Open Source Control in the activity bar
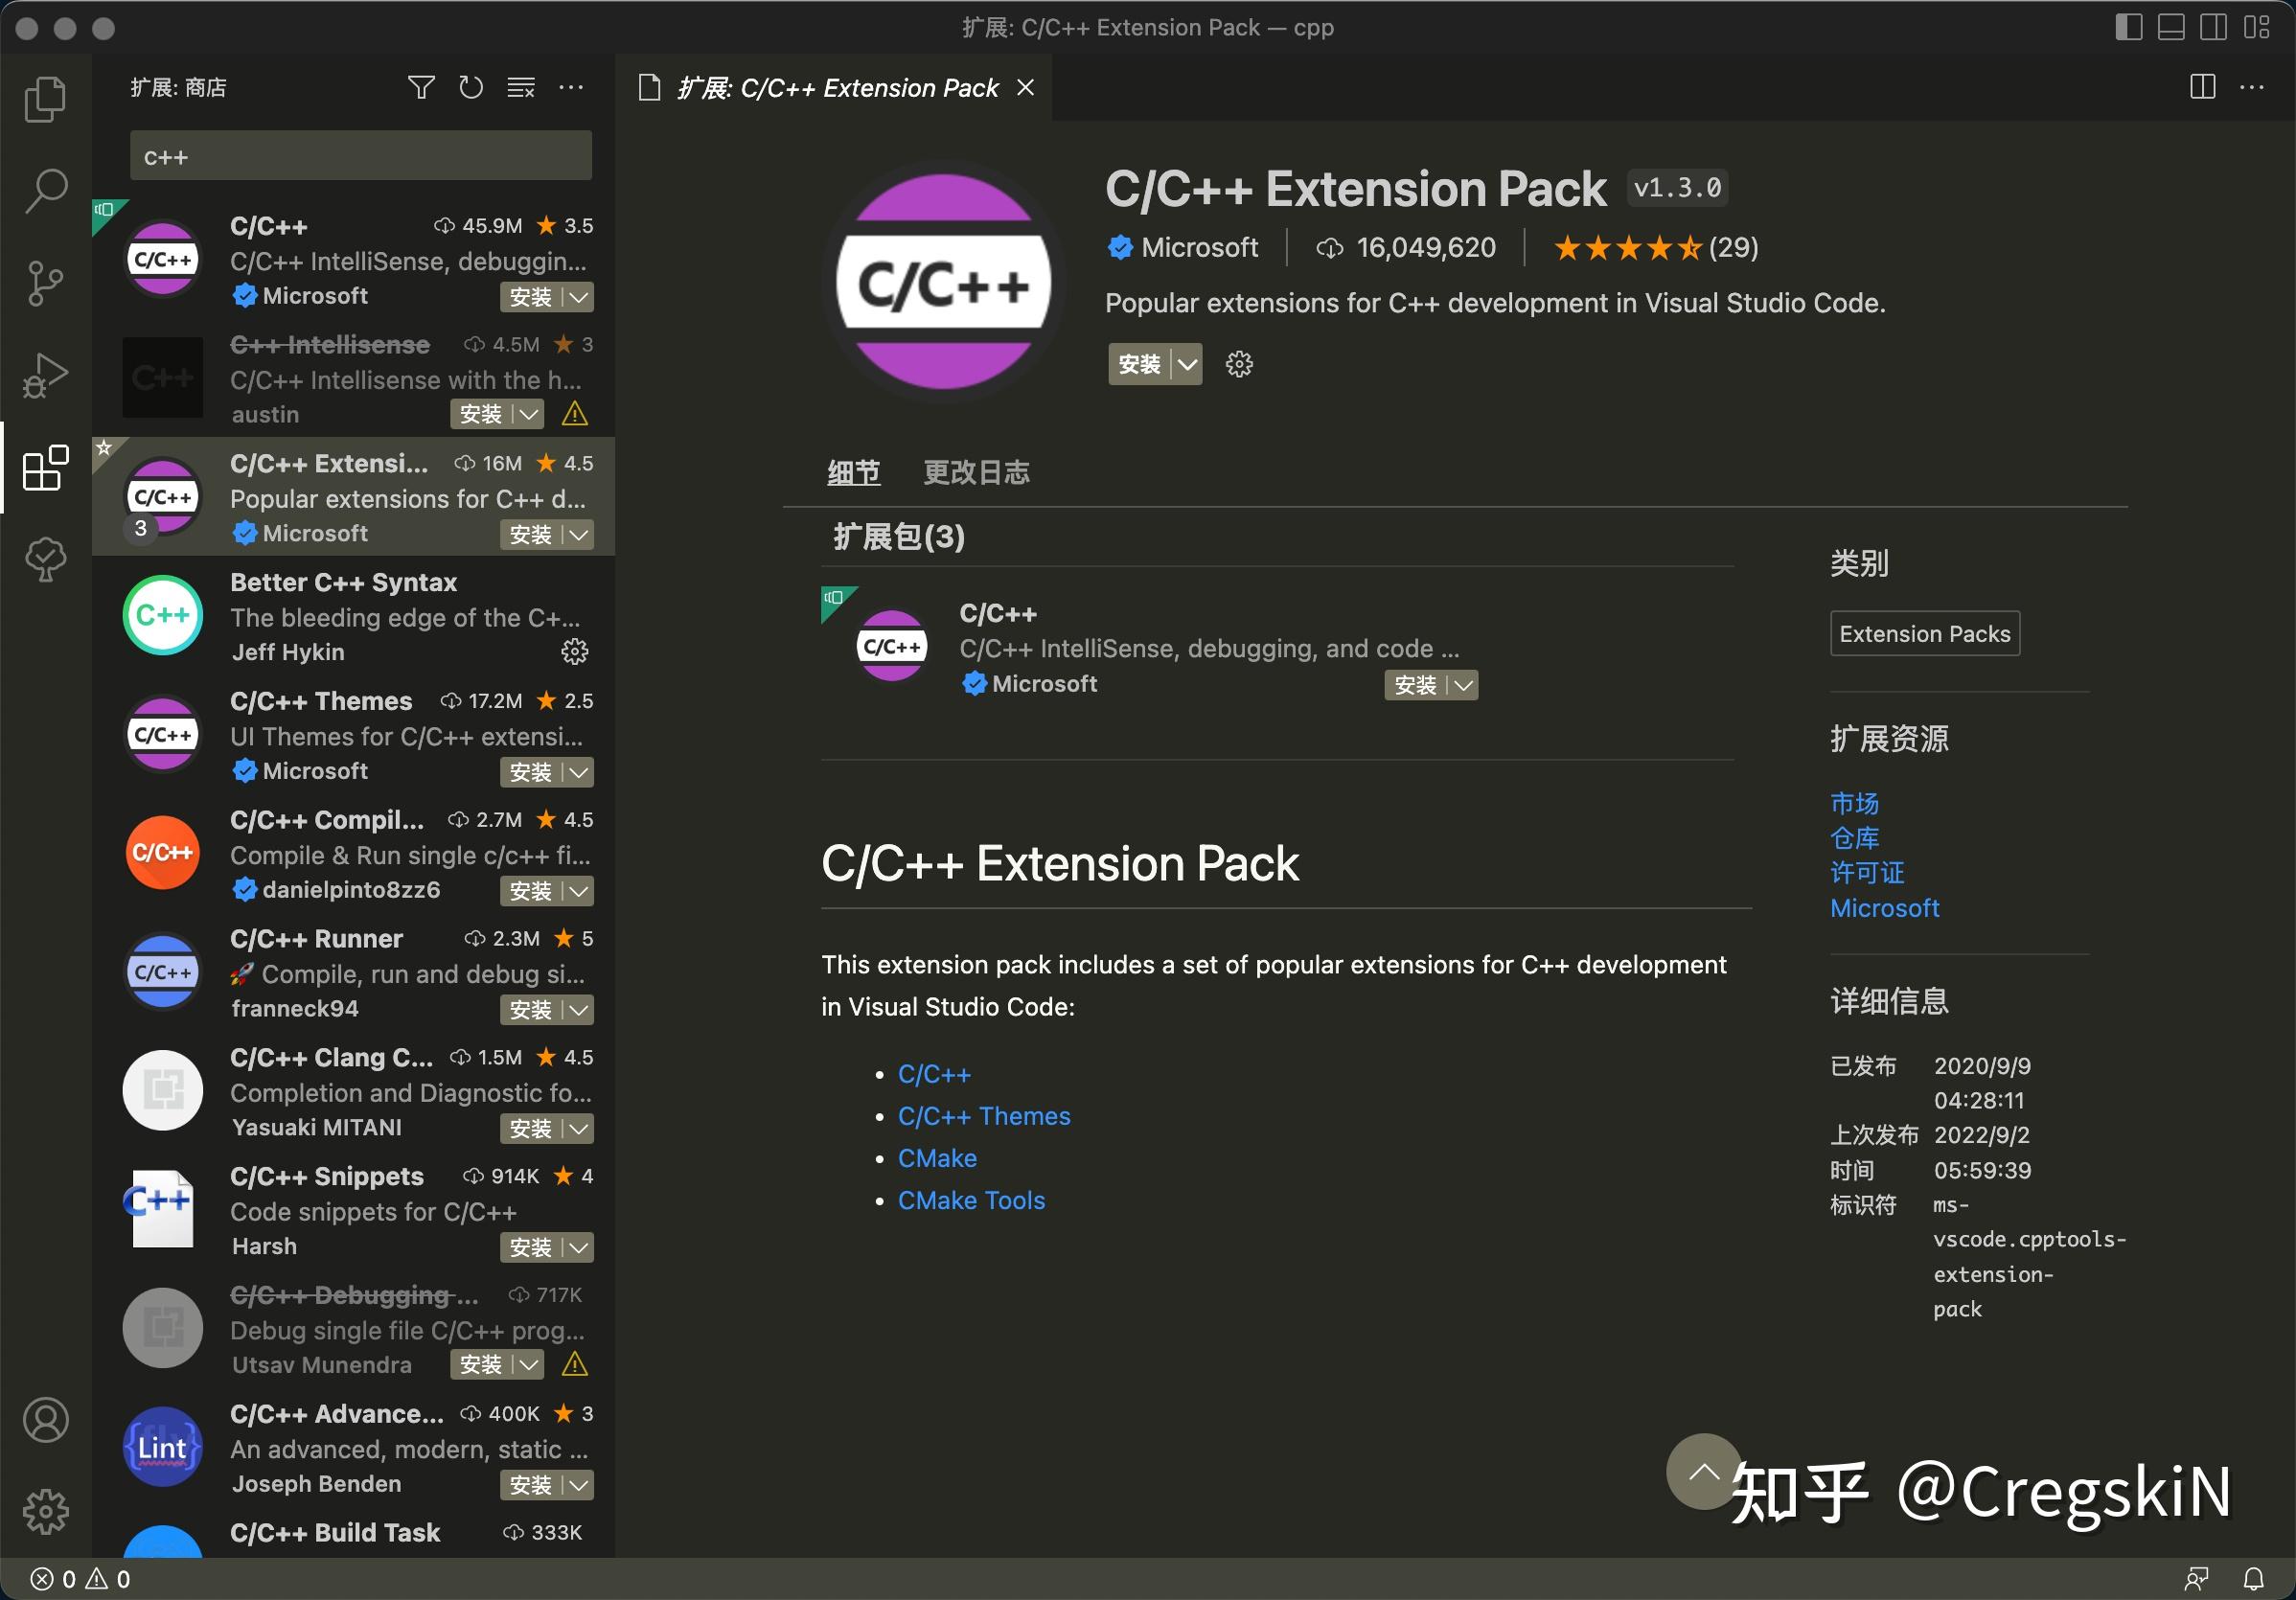This screenshot has width=2296, height=1600. click(x=44, y=281)
